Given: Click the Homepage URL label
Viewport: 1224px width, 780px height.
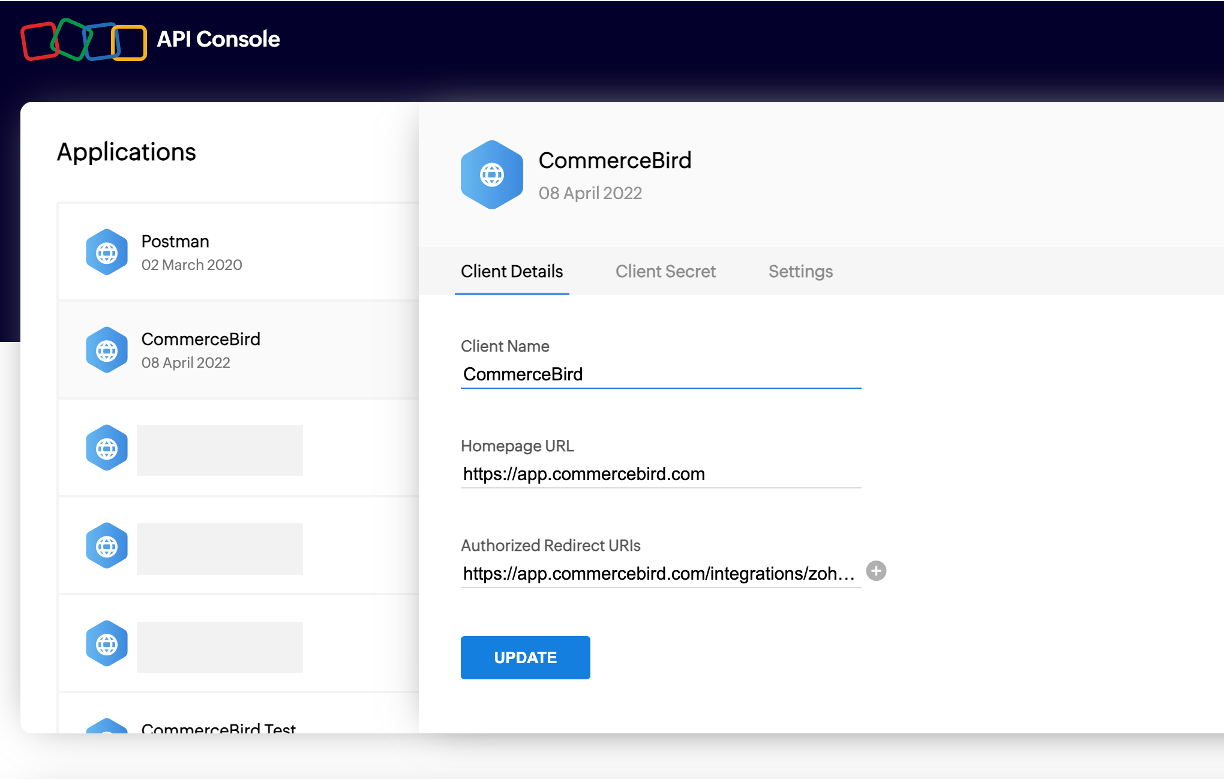Looking at the screenshot, I should [x=517, y=446].
